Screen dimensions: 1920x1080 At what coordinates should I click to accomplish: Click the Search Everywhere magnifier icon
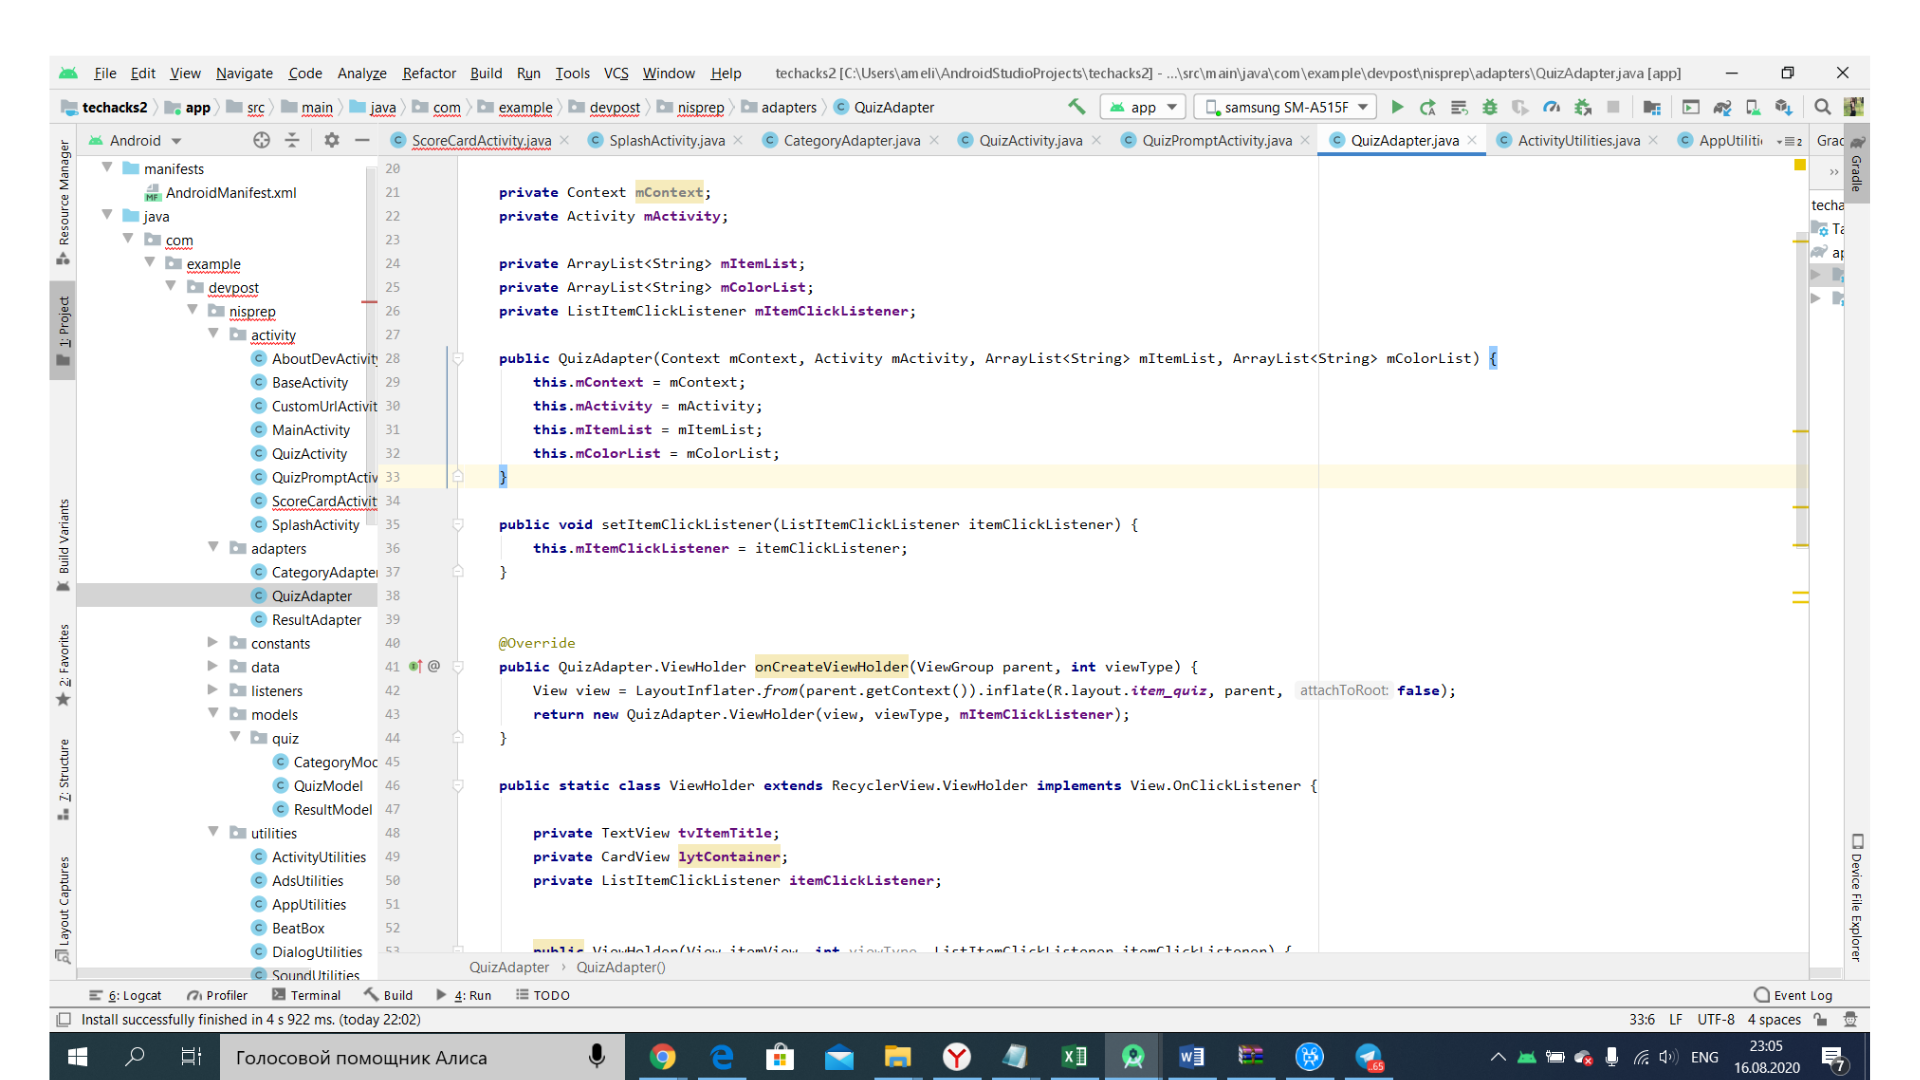[x=1822, y=107]
